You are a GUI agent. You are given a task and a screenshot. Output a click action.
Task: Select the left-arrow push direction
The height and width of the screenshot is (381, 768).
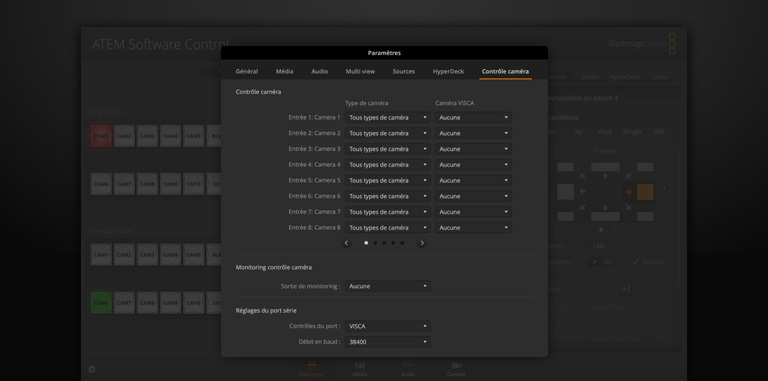(582, 192)
